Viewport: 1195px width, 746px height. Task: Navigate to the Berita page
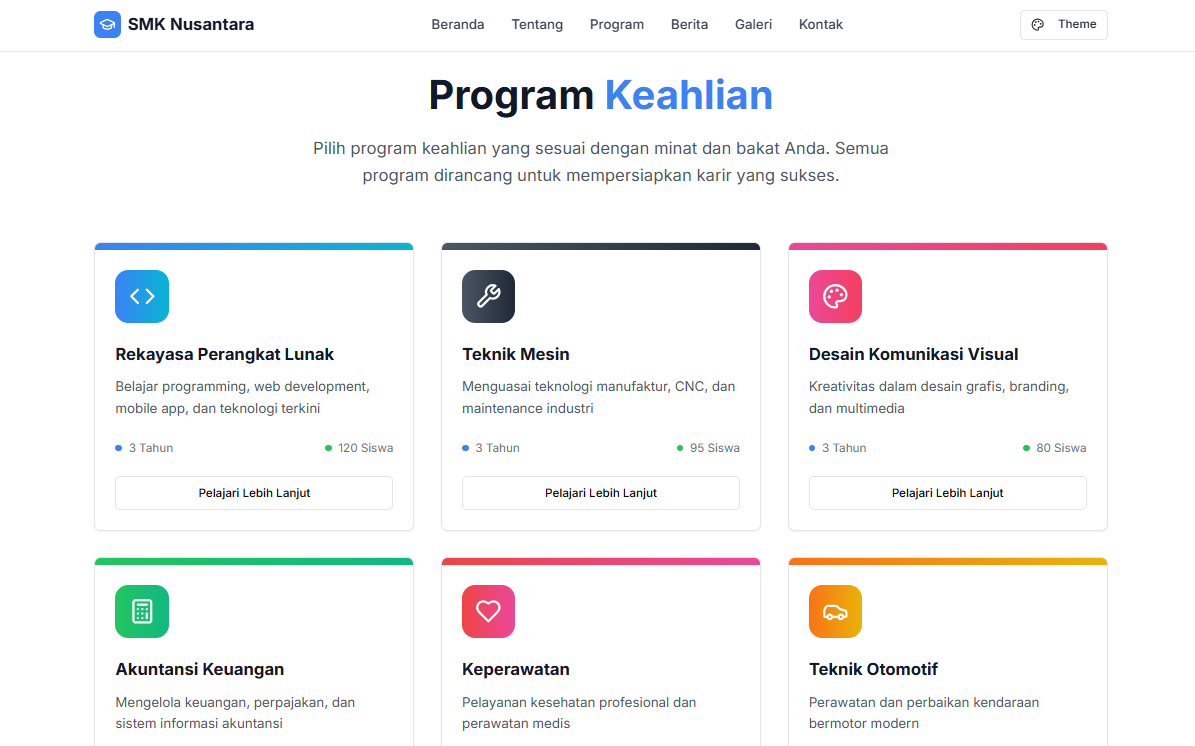tap(689, 25)
